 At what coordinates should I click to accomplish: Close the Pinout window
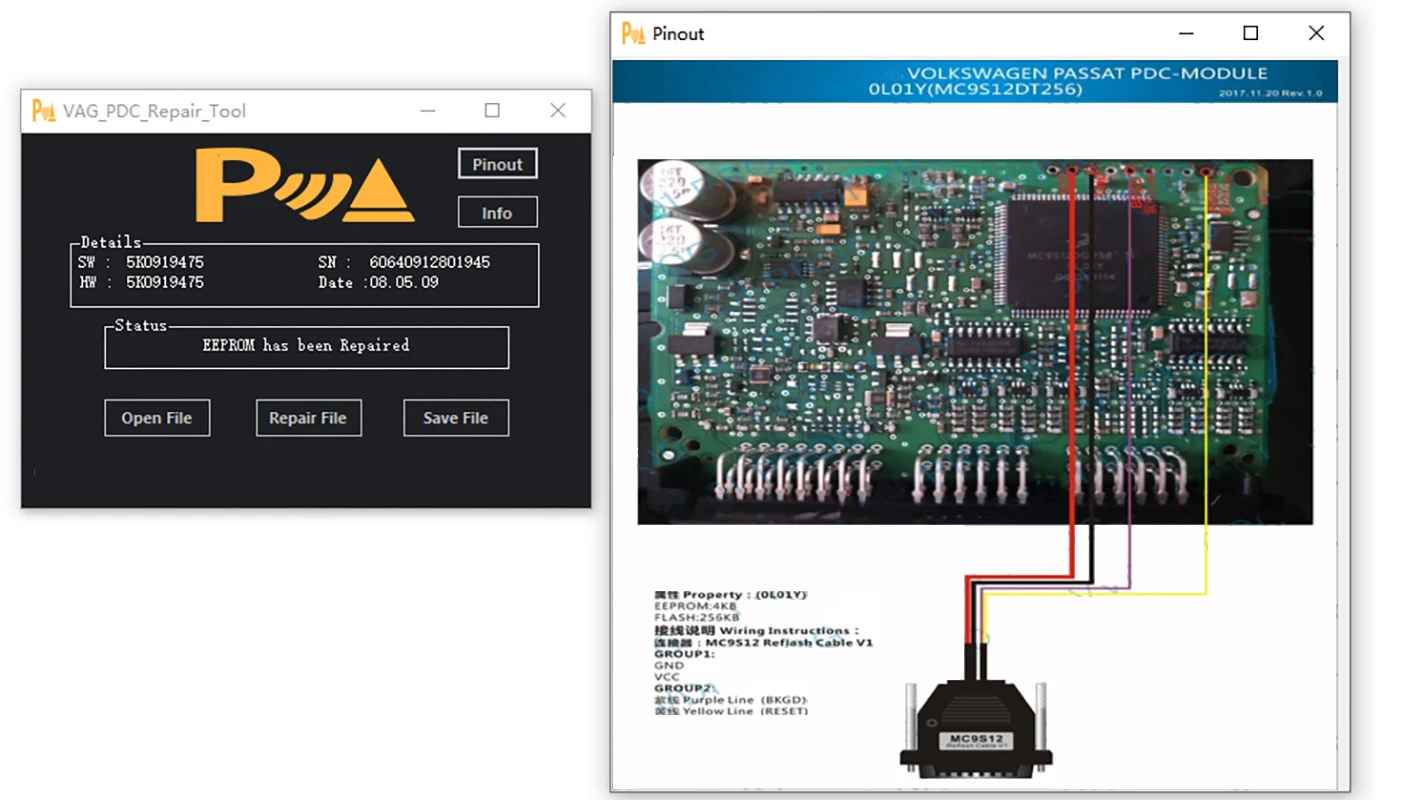pyautogui.click(x=1316, y=34)
